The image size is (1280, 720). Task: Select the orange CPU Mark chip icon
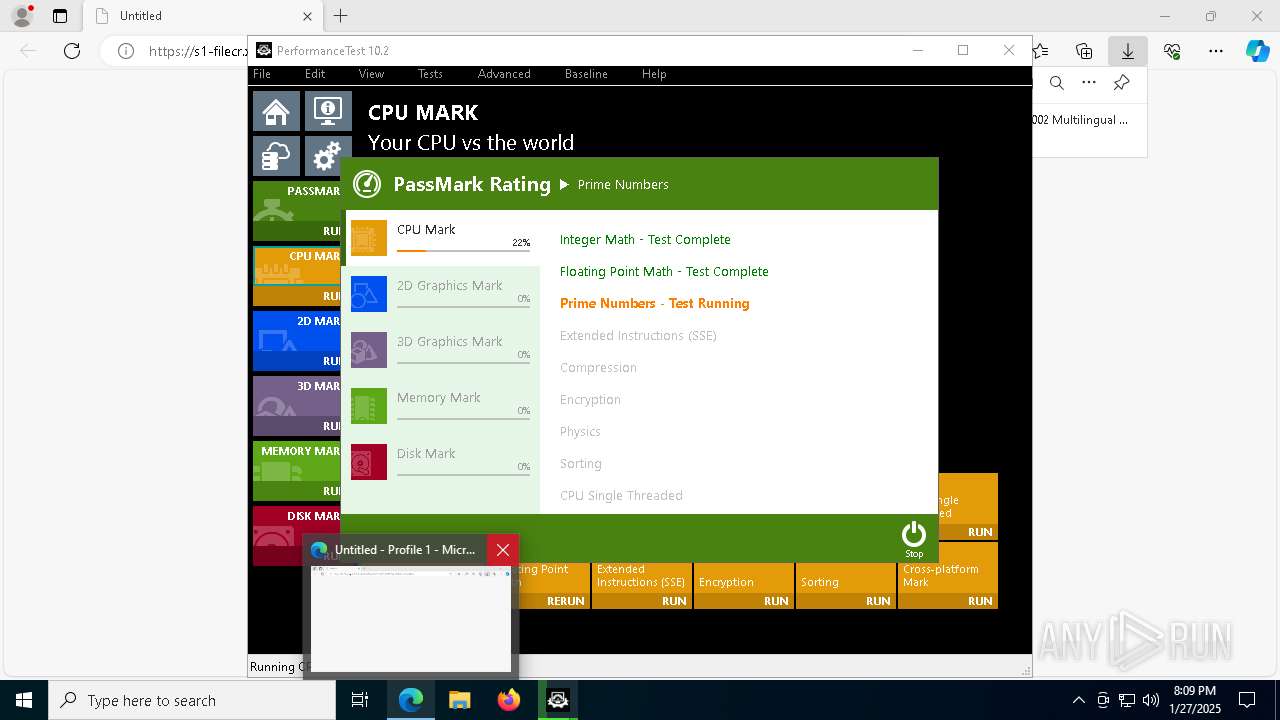coord(369,238)
